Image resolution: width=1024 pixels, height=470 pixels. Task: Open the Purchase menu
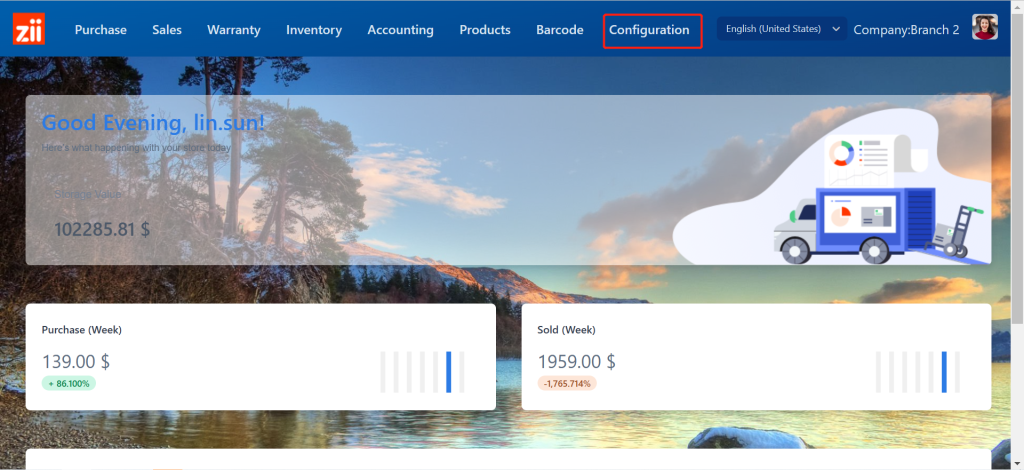pos(100,30)
